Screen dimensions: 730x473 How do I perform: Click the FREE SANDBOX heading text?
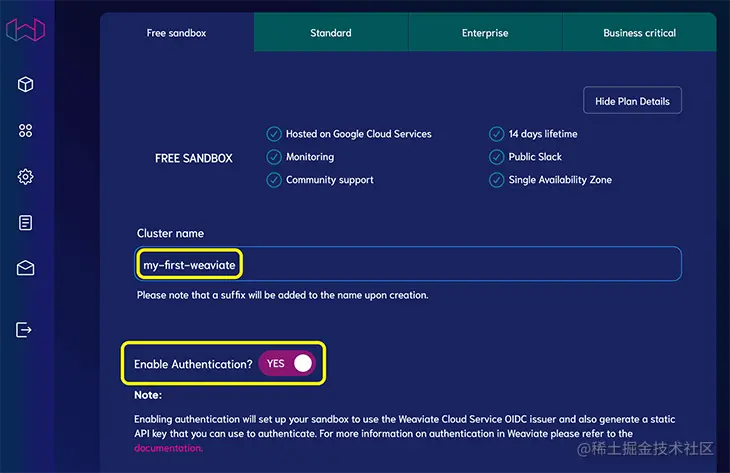tap(194, 158)
